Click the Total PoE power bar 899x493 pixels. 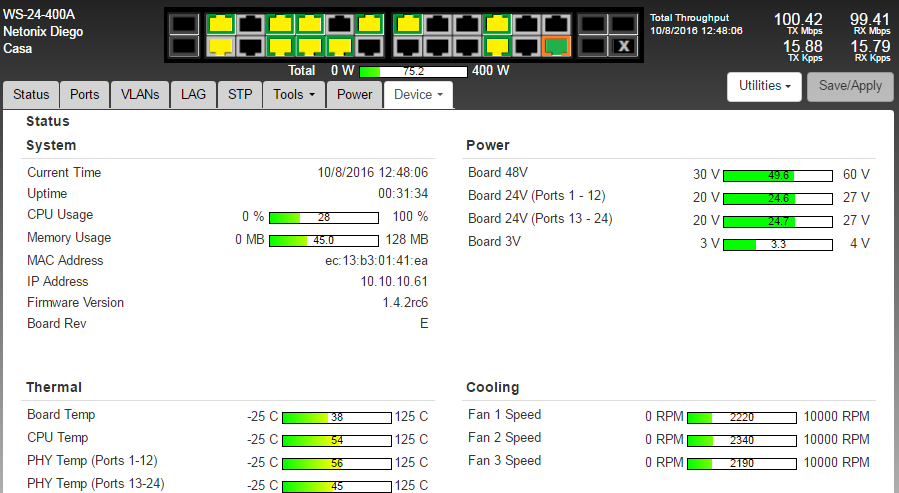point(413,71)
